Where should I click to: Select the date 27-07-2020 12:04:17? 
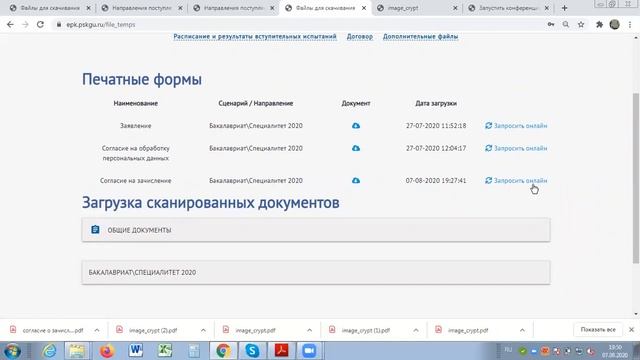pos(436,148)
